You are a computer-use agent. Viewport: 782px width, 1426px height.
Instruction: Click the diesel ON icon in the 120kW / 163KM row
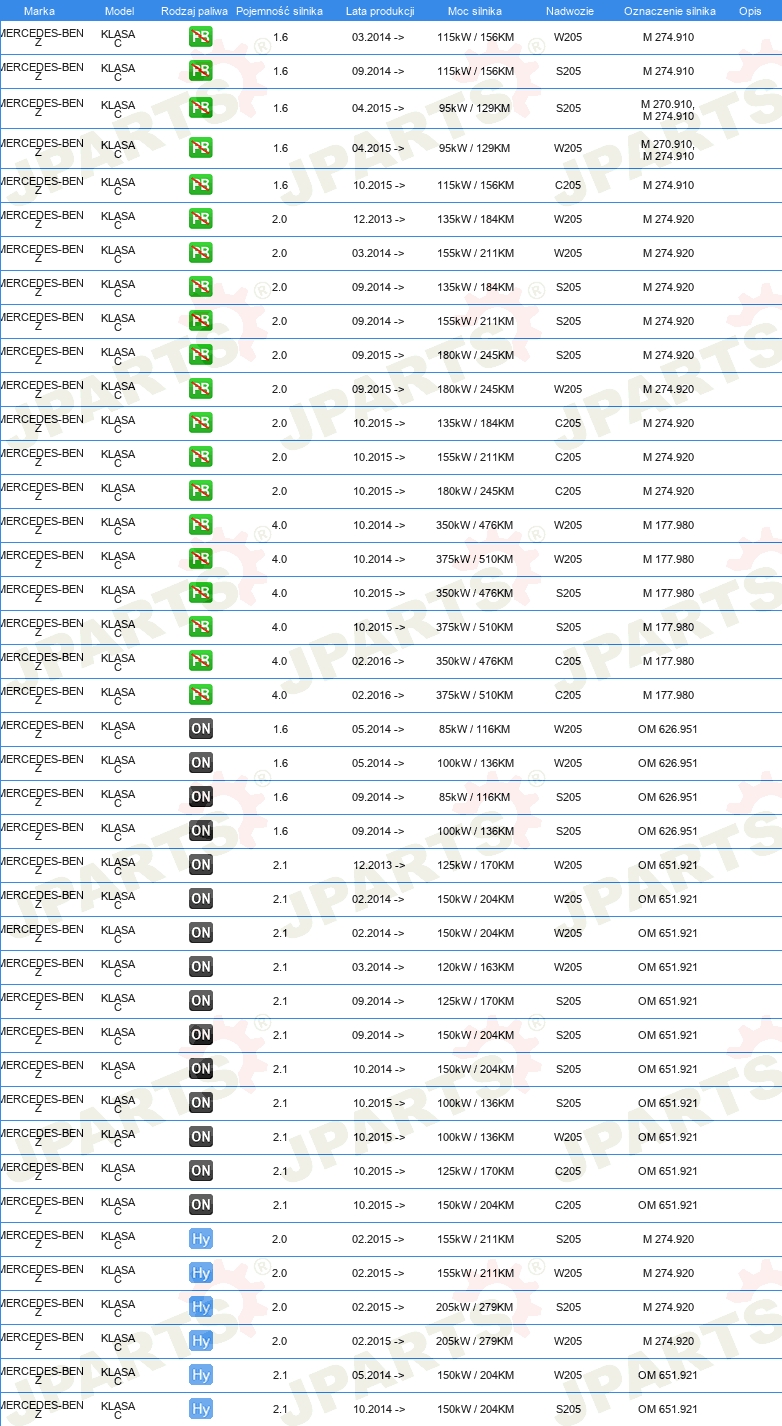tap(201, 967)
